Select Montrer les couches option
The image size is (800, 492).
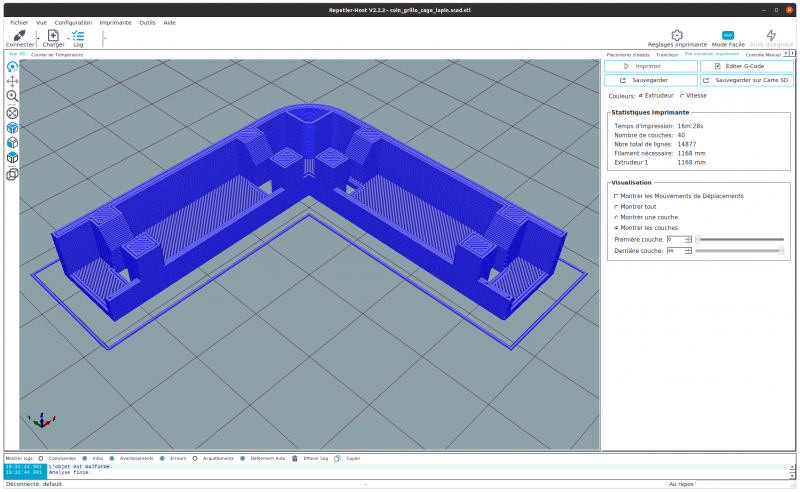(x=616, y=228)
